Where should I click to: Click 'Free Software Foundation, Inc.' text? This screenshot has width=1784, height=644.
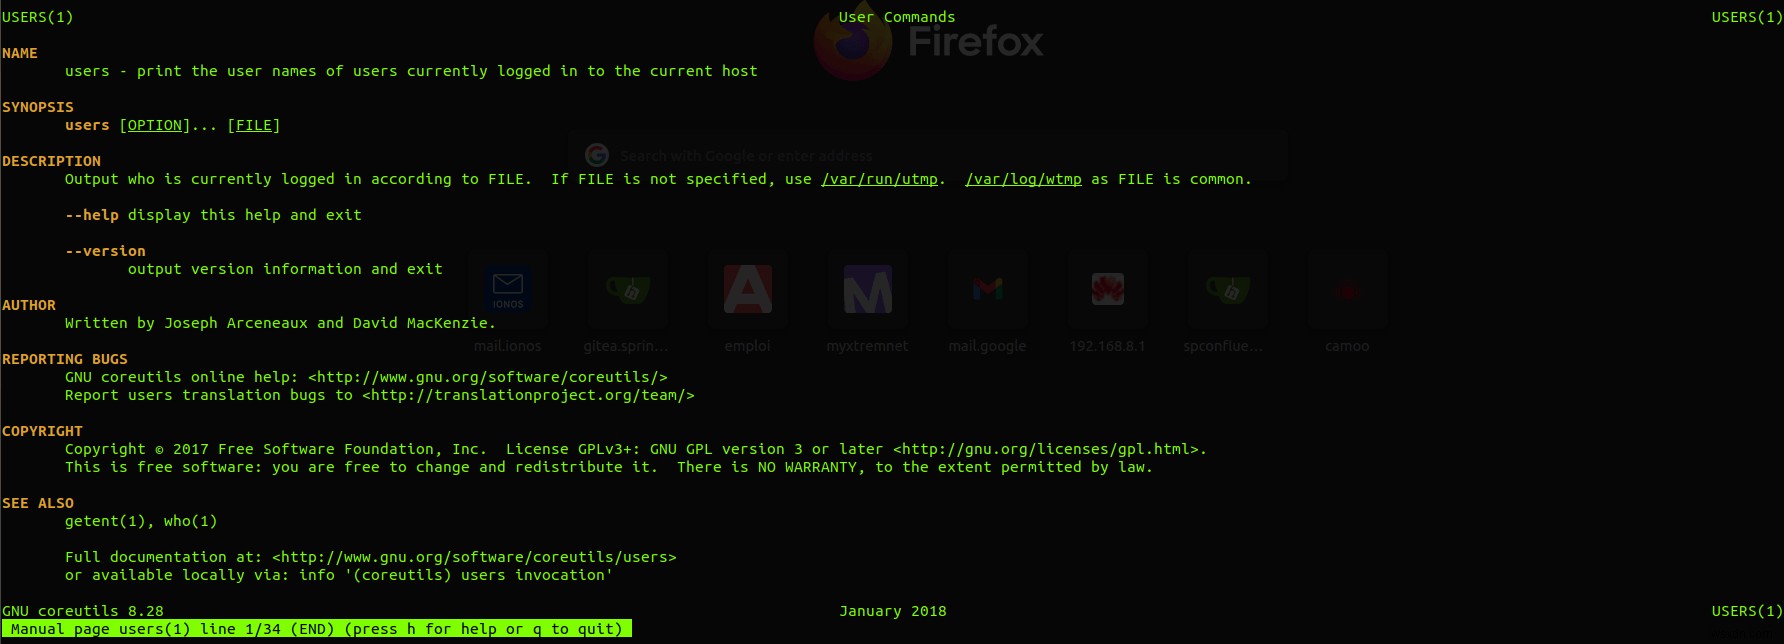tap(352, 449)
